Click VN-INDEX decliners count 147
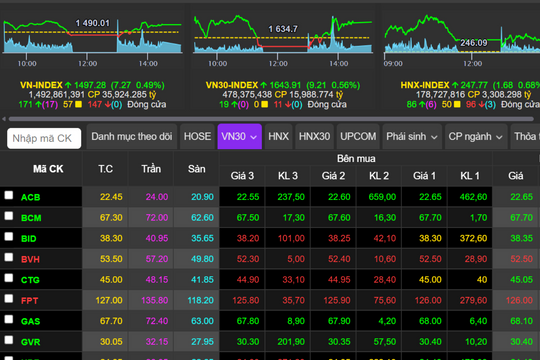This screenshot has width=540, height=360. click(95, 104)
